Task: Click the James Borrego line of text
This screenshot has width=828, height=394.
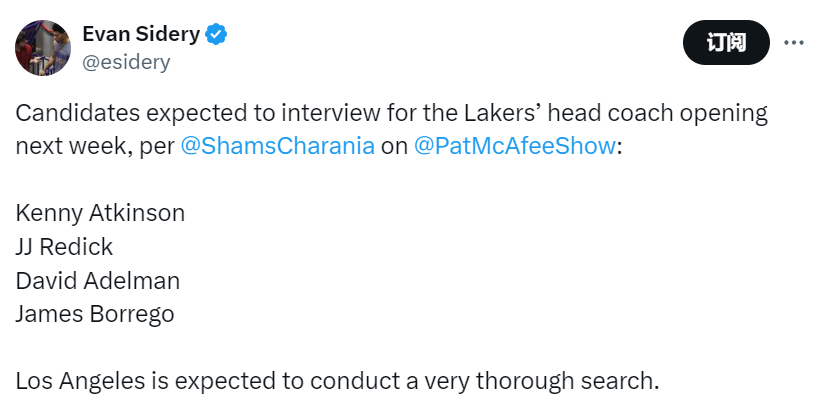Action: point(95,314)
